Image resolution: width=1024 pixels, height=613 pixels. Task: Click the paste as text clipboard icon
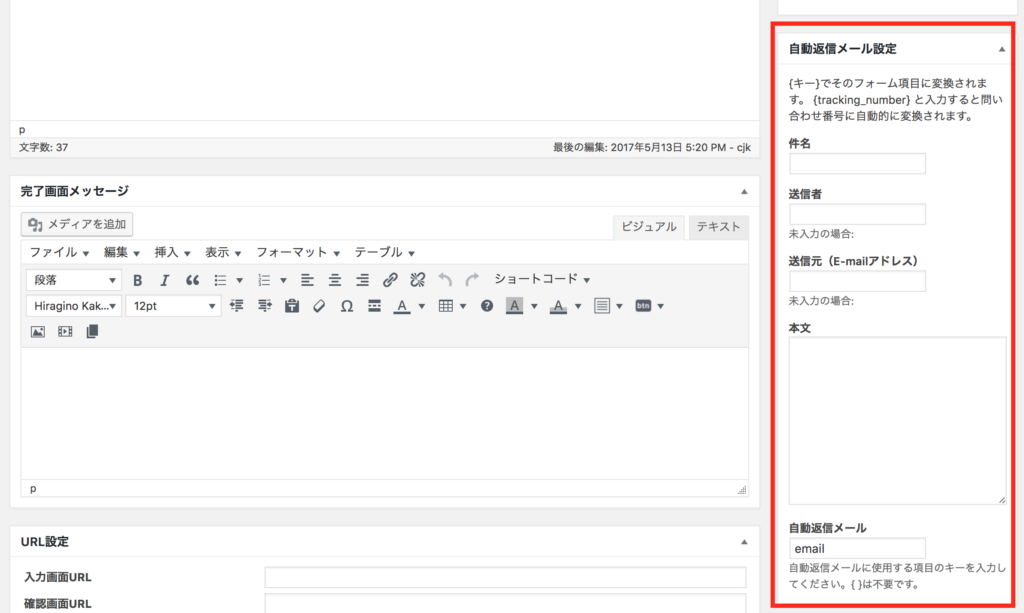tap(292, 306)
